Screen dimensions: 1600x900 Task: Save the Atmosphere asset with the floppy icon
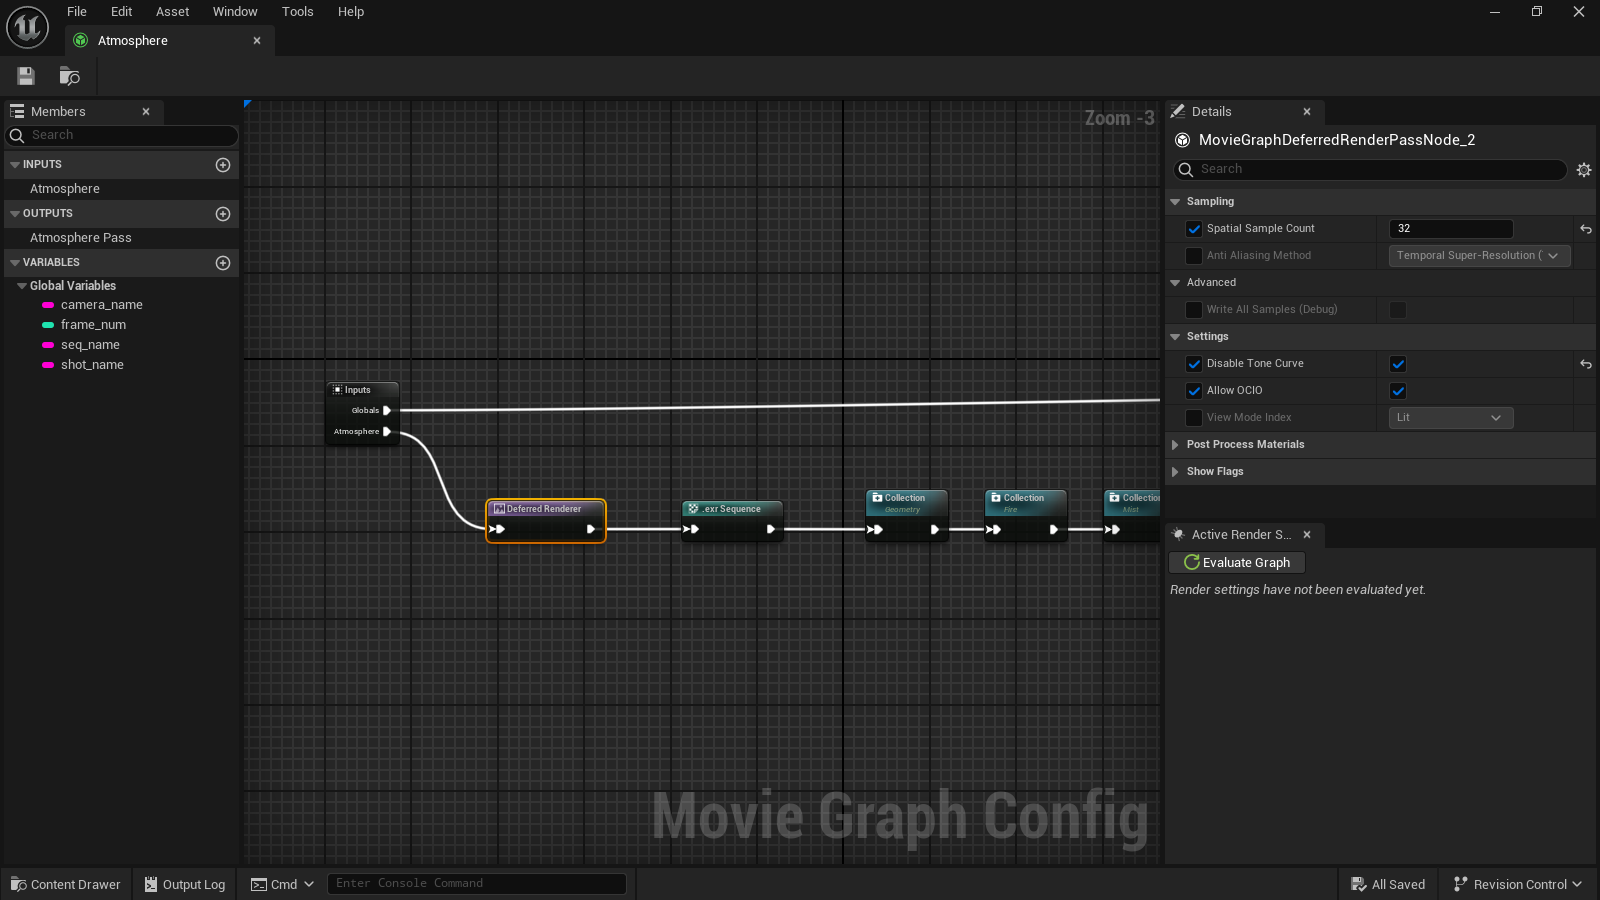click(26, 76)
